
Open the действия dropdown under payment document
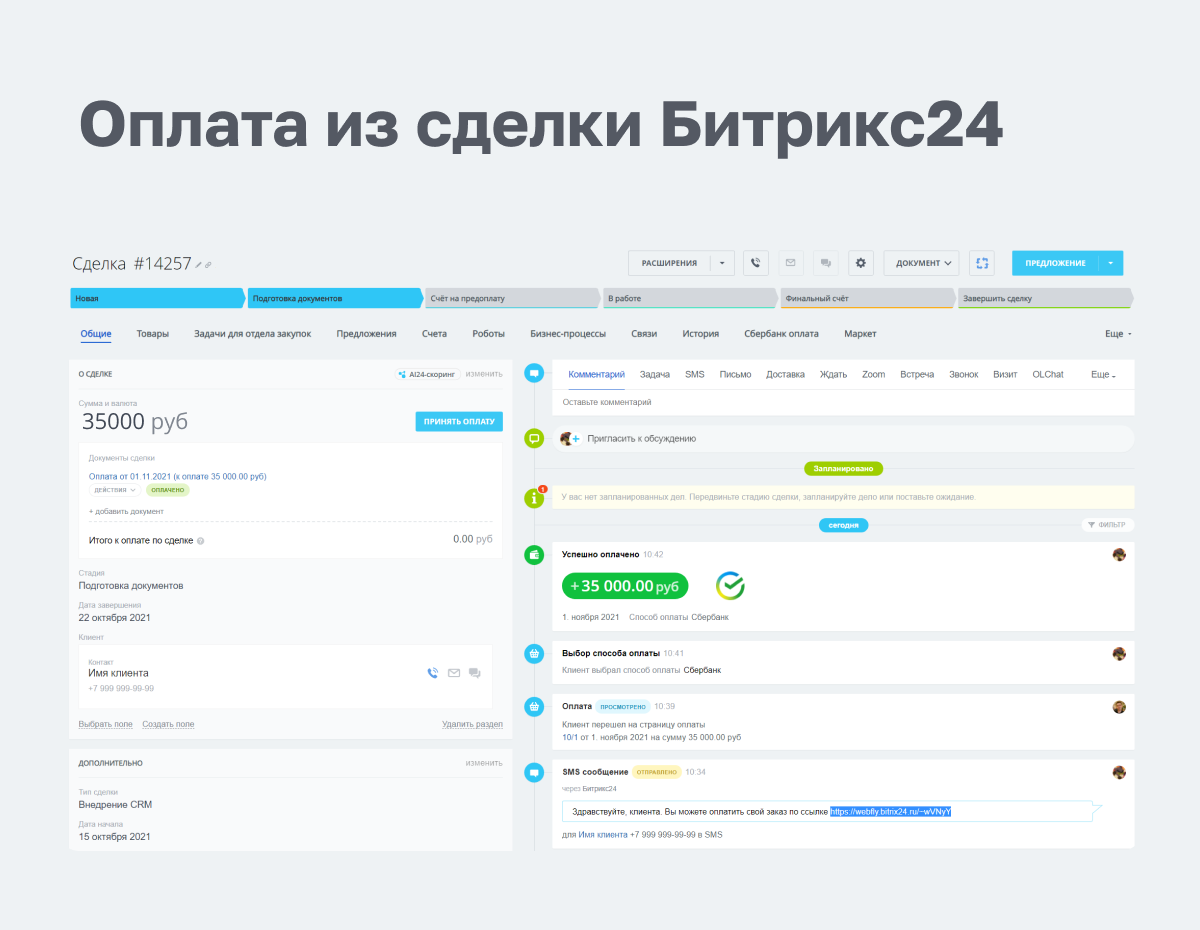[x=114, y=490]
